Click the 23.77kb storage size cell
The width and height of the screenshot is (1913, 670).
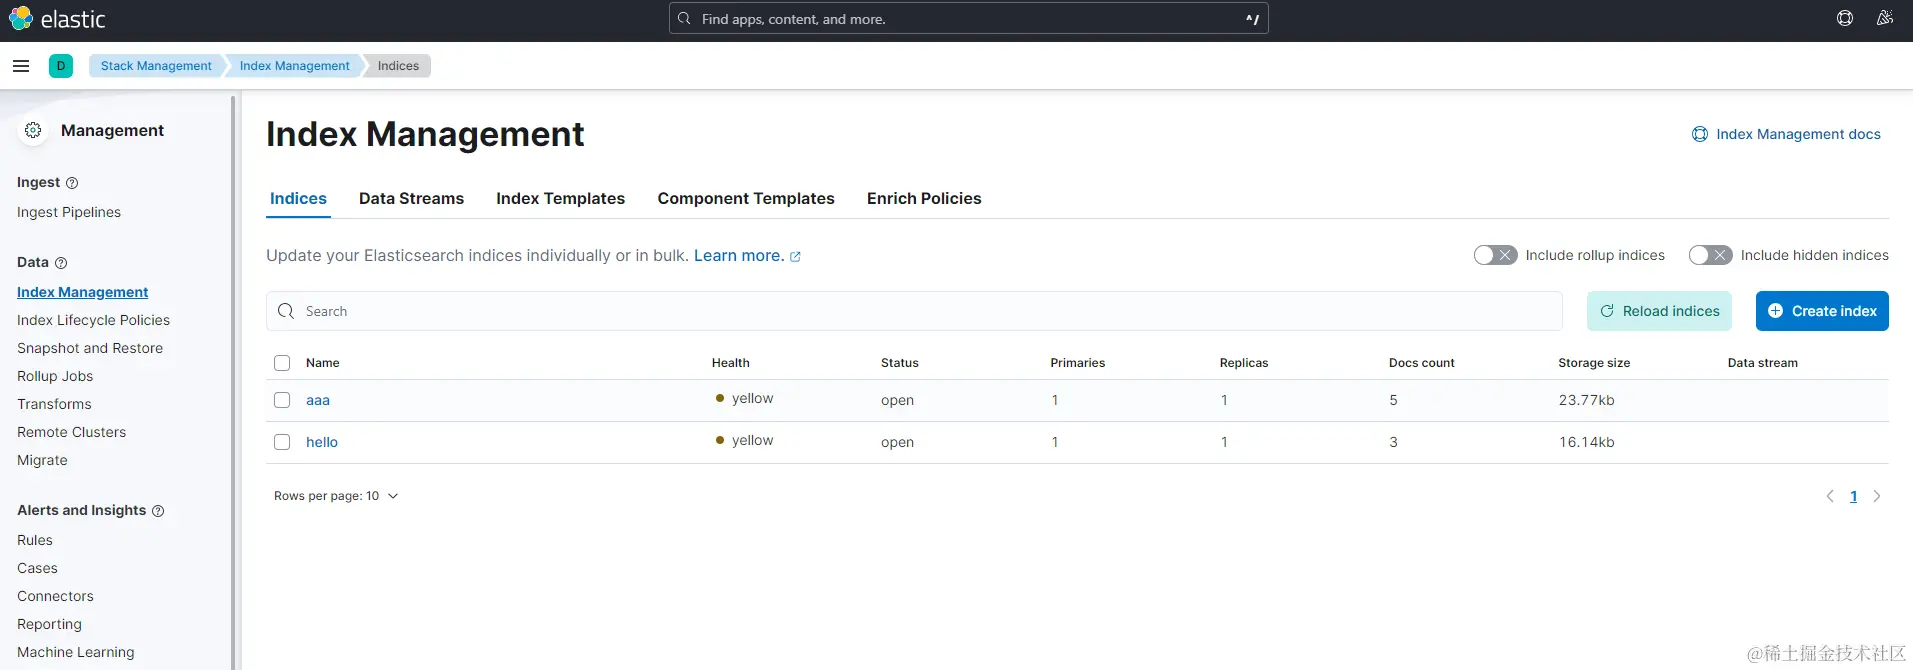(x=1586, y=400)
